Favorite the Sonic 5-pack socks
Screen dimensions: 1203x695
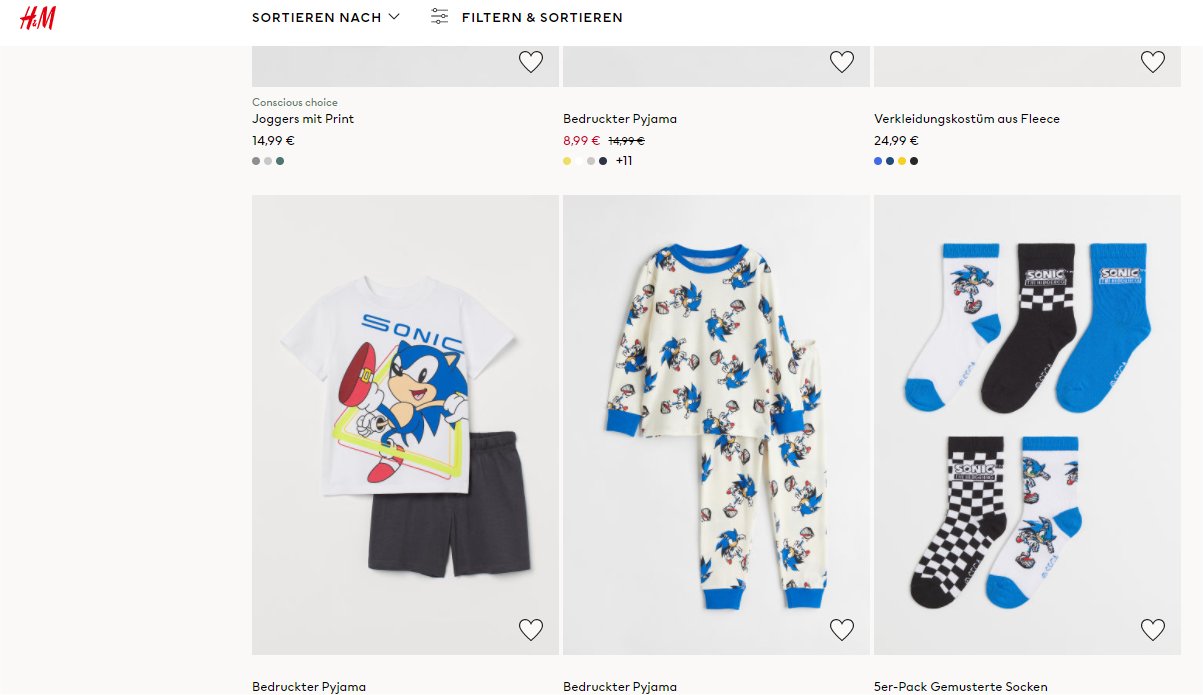click(x=1153, y=629)
